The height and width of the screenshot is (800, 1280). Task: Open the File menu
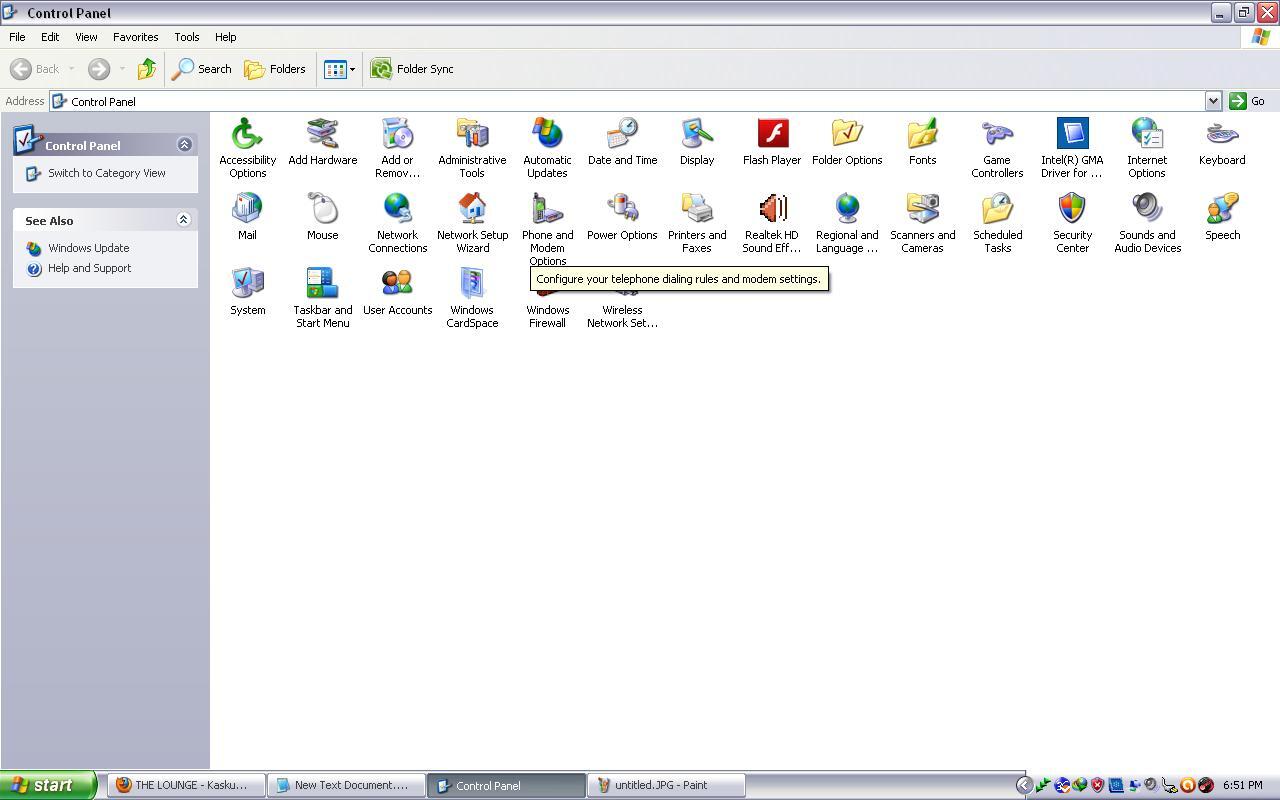tap(17, 37)
